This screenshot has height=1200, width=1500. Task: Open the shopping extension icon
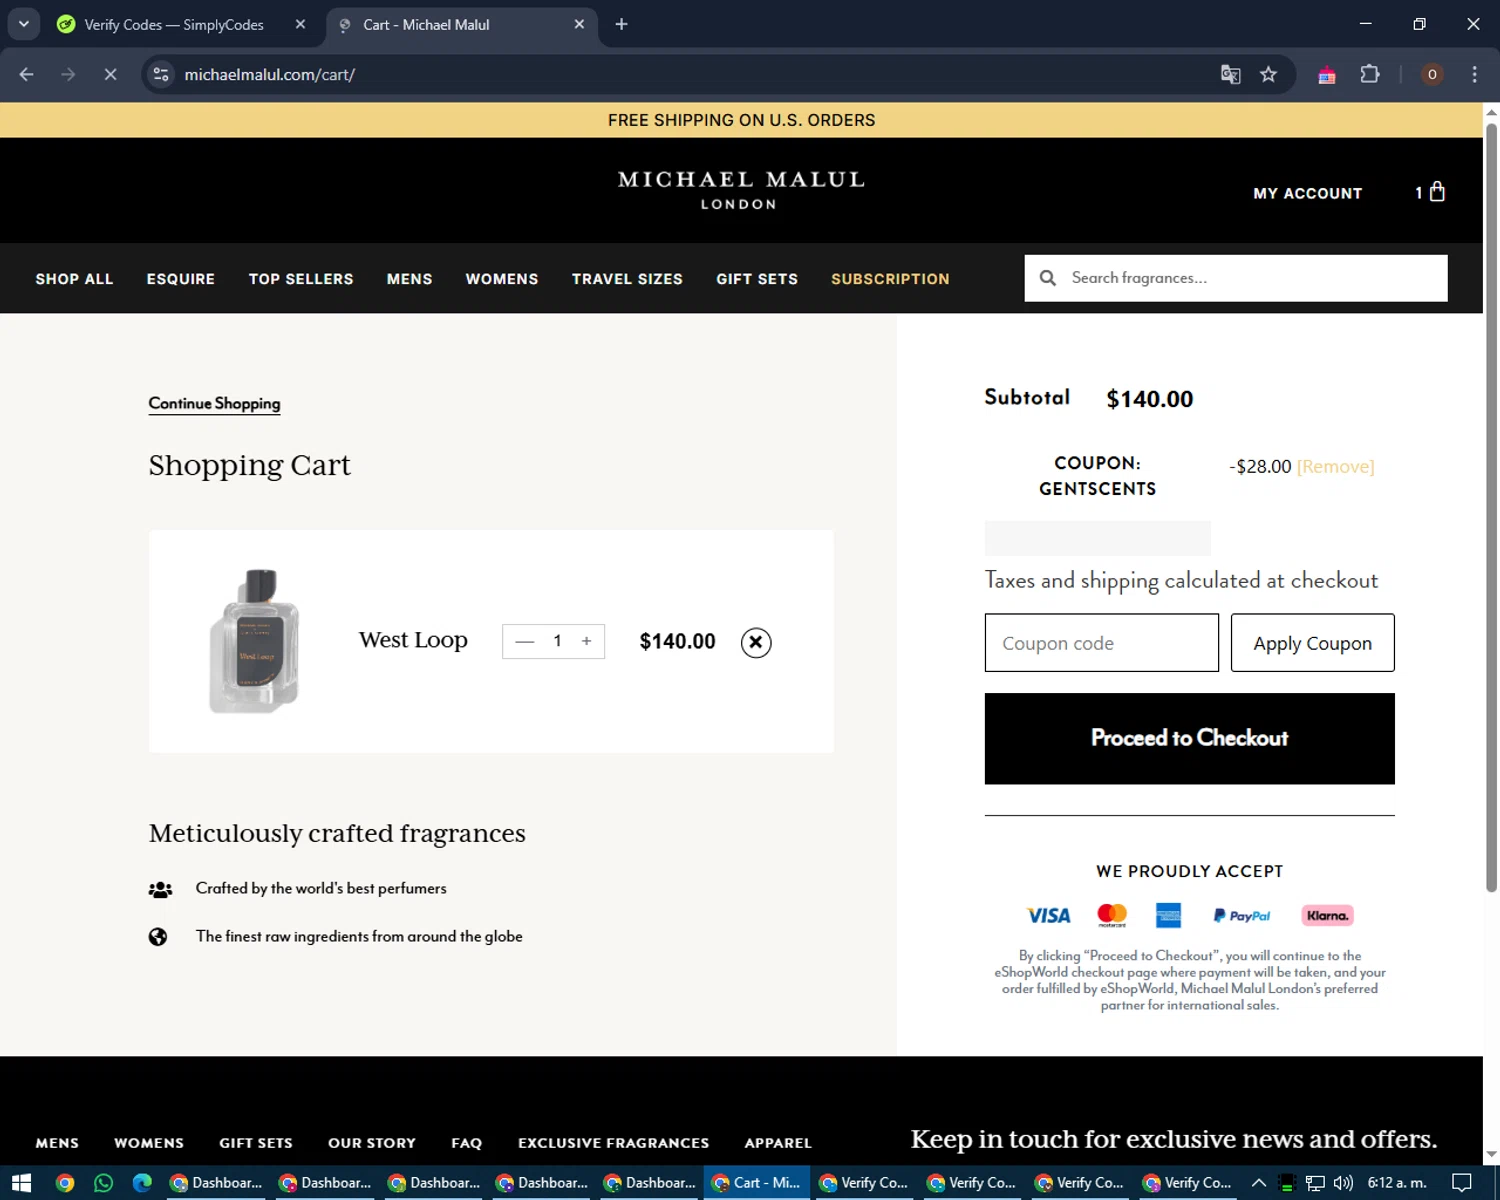(x=1327, y=75)
